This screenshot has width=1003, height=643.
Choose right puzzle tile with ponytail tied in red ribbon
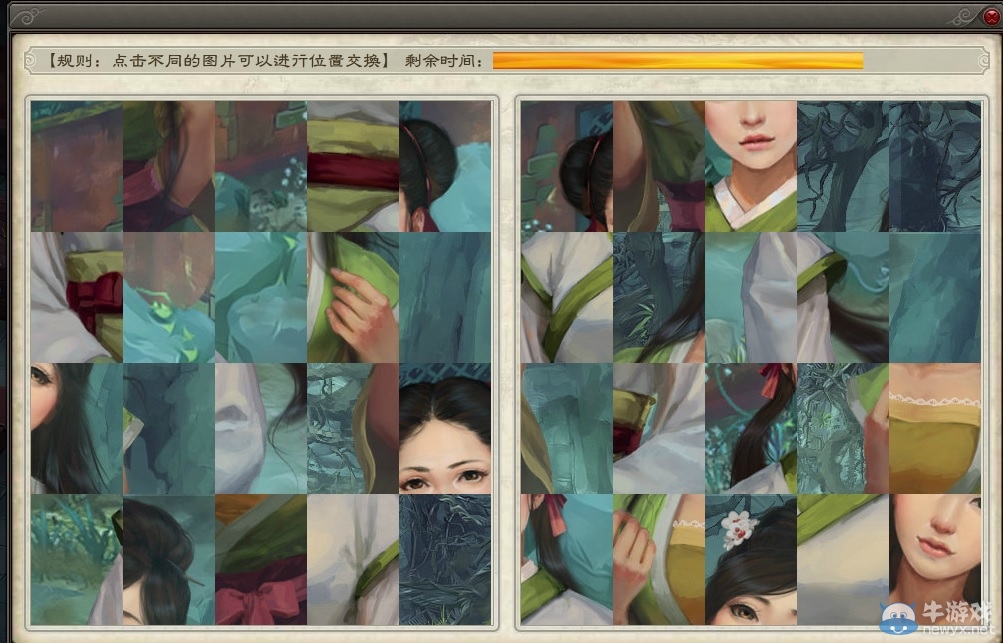751,429
